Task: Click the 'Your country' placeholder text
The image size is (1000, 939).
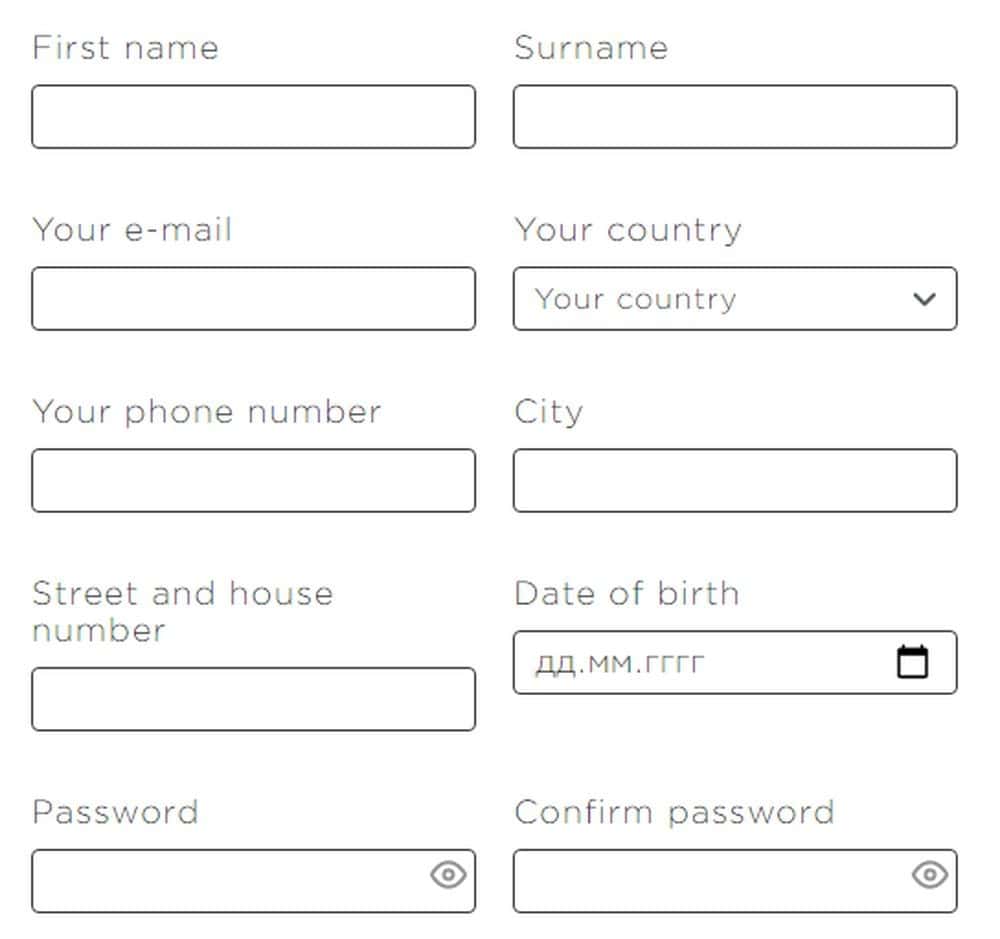Action: (x=635, y=299)
